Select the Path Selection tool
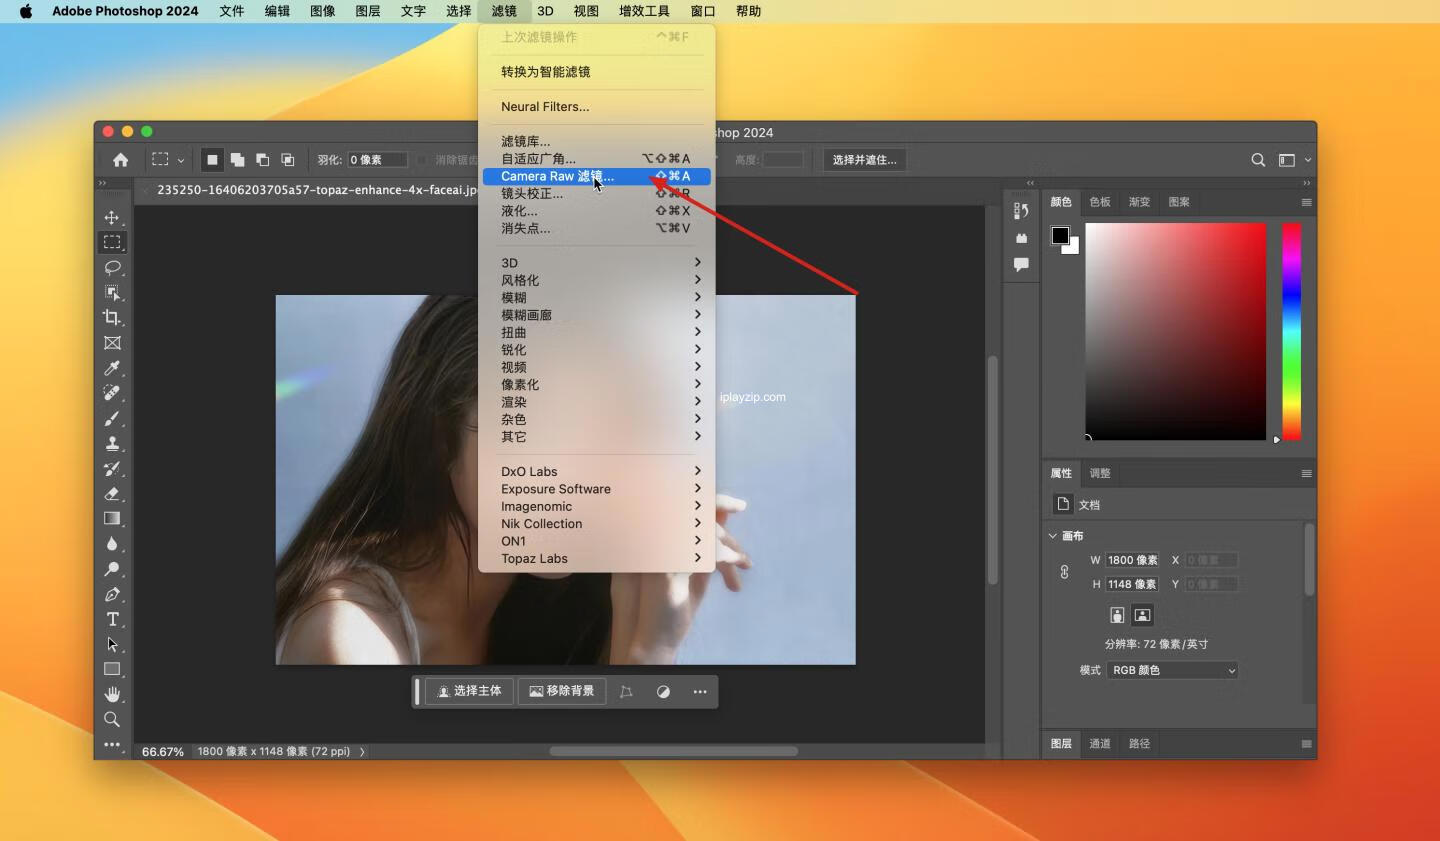Image resolution: width=1440 pixels, height=841 pixels. 112,644
